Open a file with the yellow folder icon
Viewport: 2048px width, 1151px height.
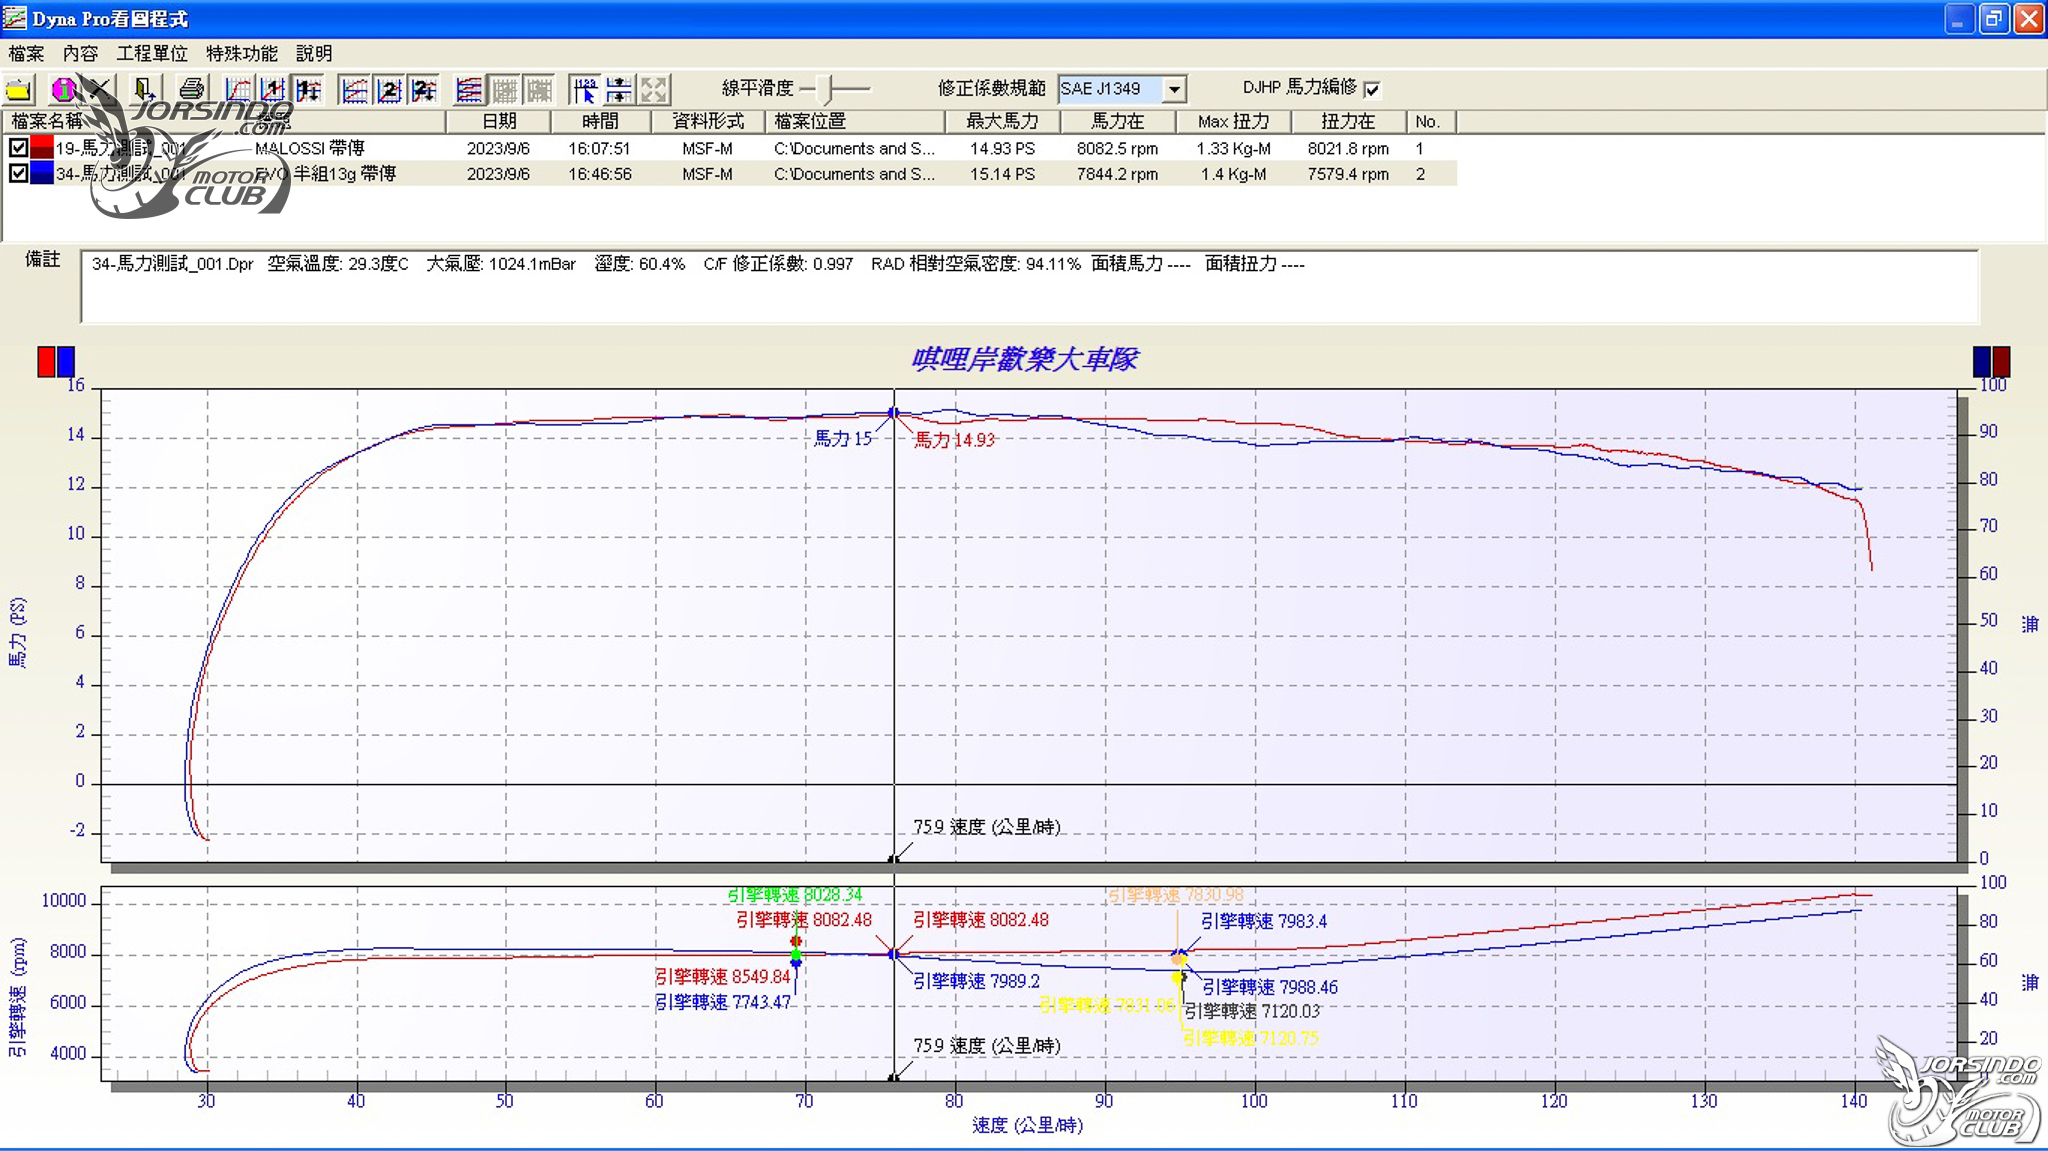19,90
